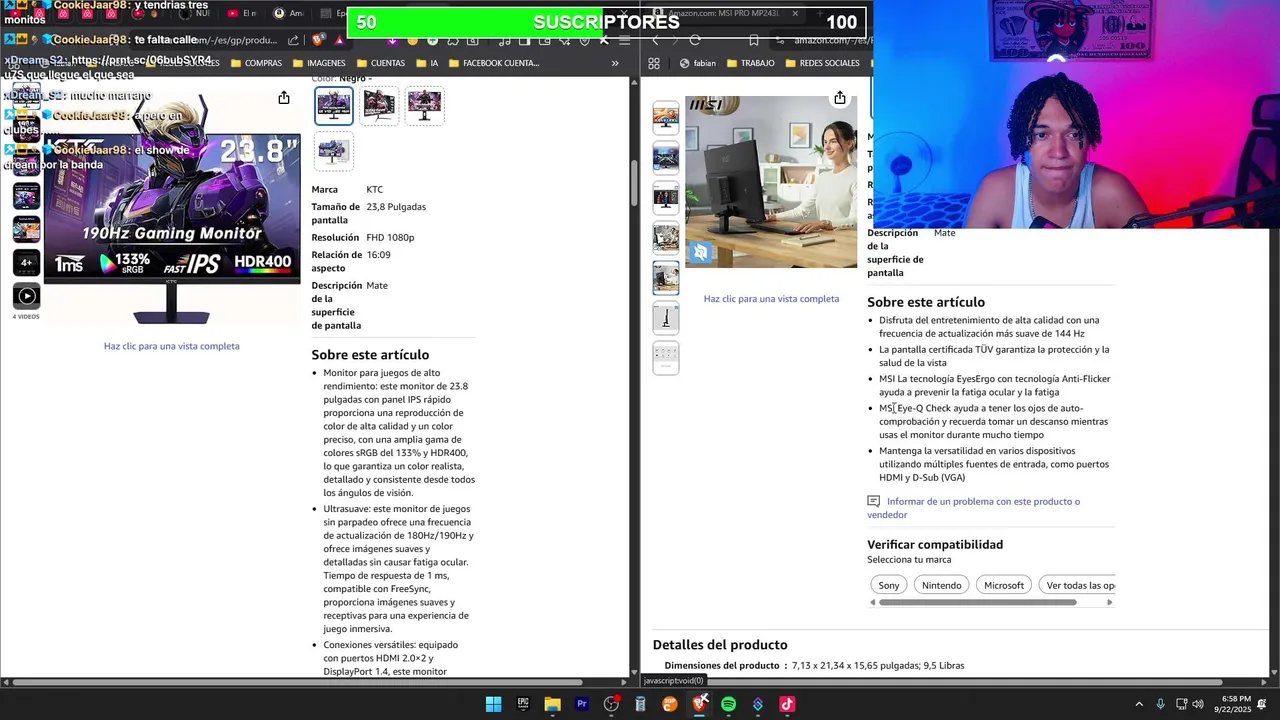The height and width of the screenshot is (720, 1280).
Task: Open IMAGENES bookmarks folder
Action: click(319, 63)
